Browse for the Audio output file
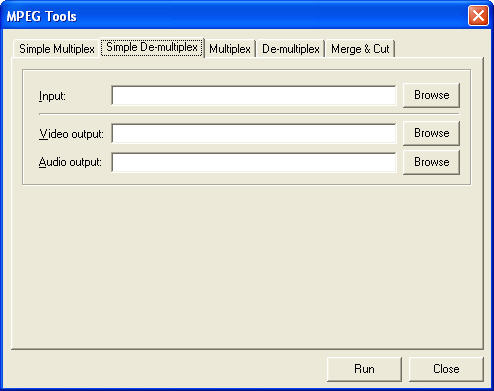This screenshot has width=494, height=391. [x=431, y=162]
